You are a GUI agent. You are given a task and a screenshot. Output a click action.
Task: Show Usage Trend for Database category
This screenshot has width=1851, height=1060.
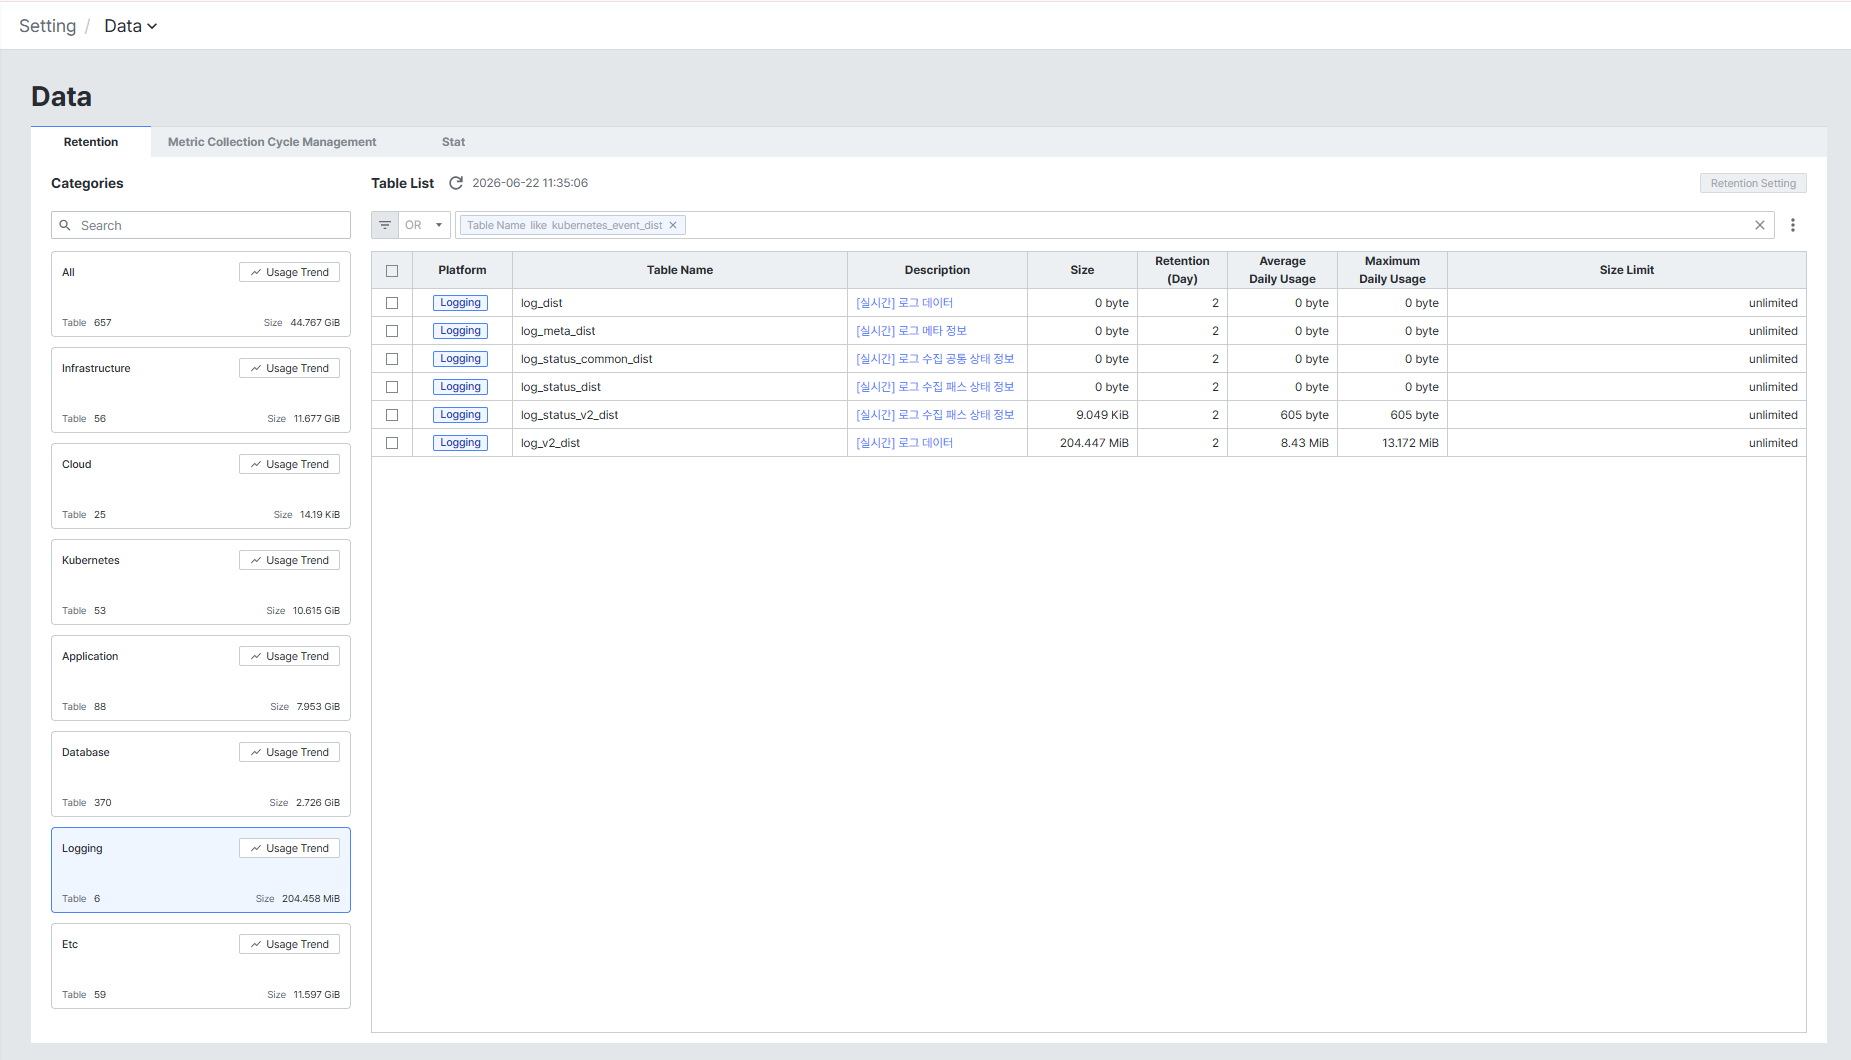tap(289, 752)
